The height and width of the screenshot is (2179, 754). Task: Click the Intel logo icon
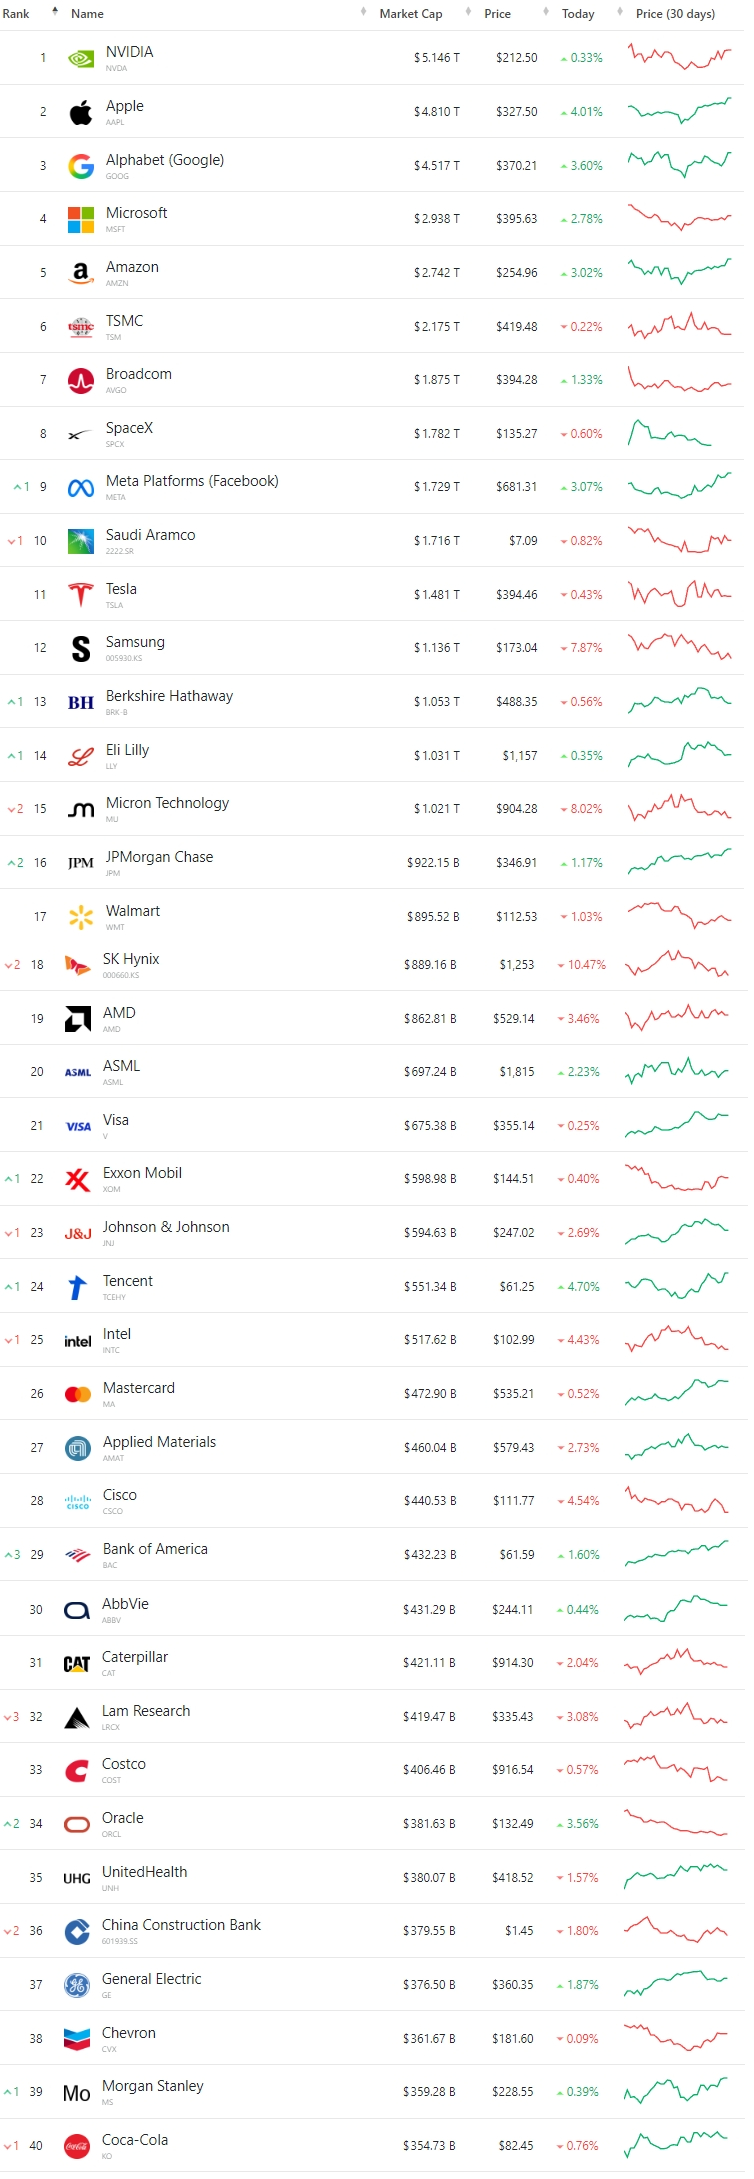tap(78, 1341)
